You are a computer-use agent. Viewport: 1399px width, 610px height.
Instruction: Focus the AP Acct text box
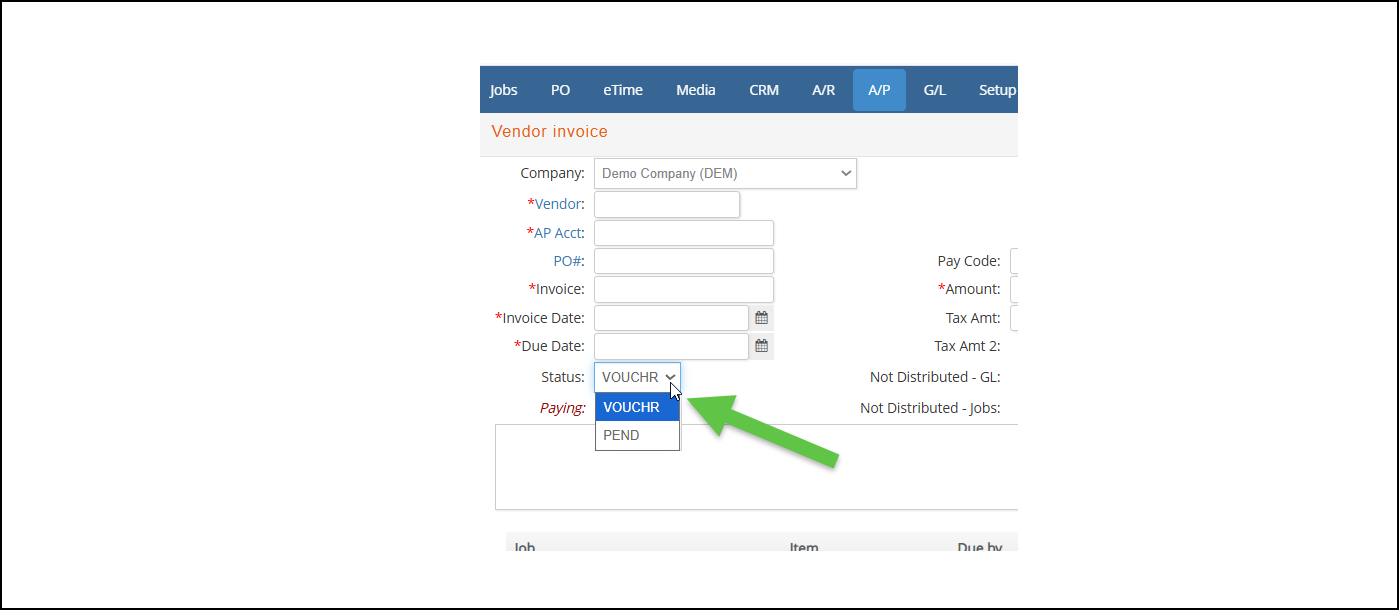click(683, 233)
